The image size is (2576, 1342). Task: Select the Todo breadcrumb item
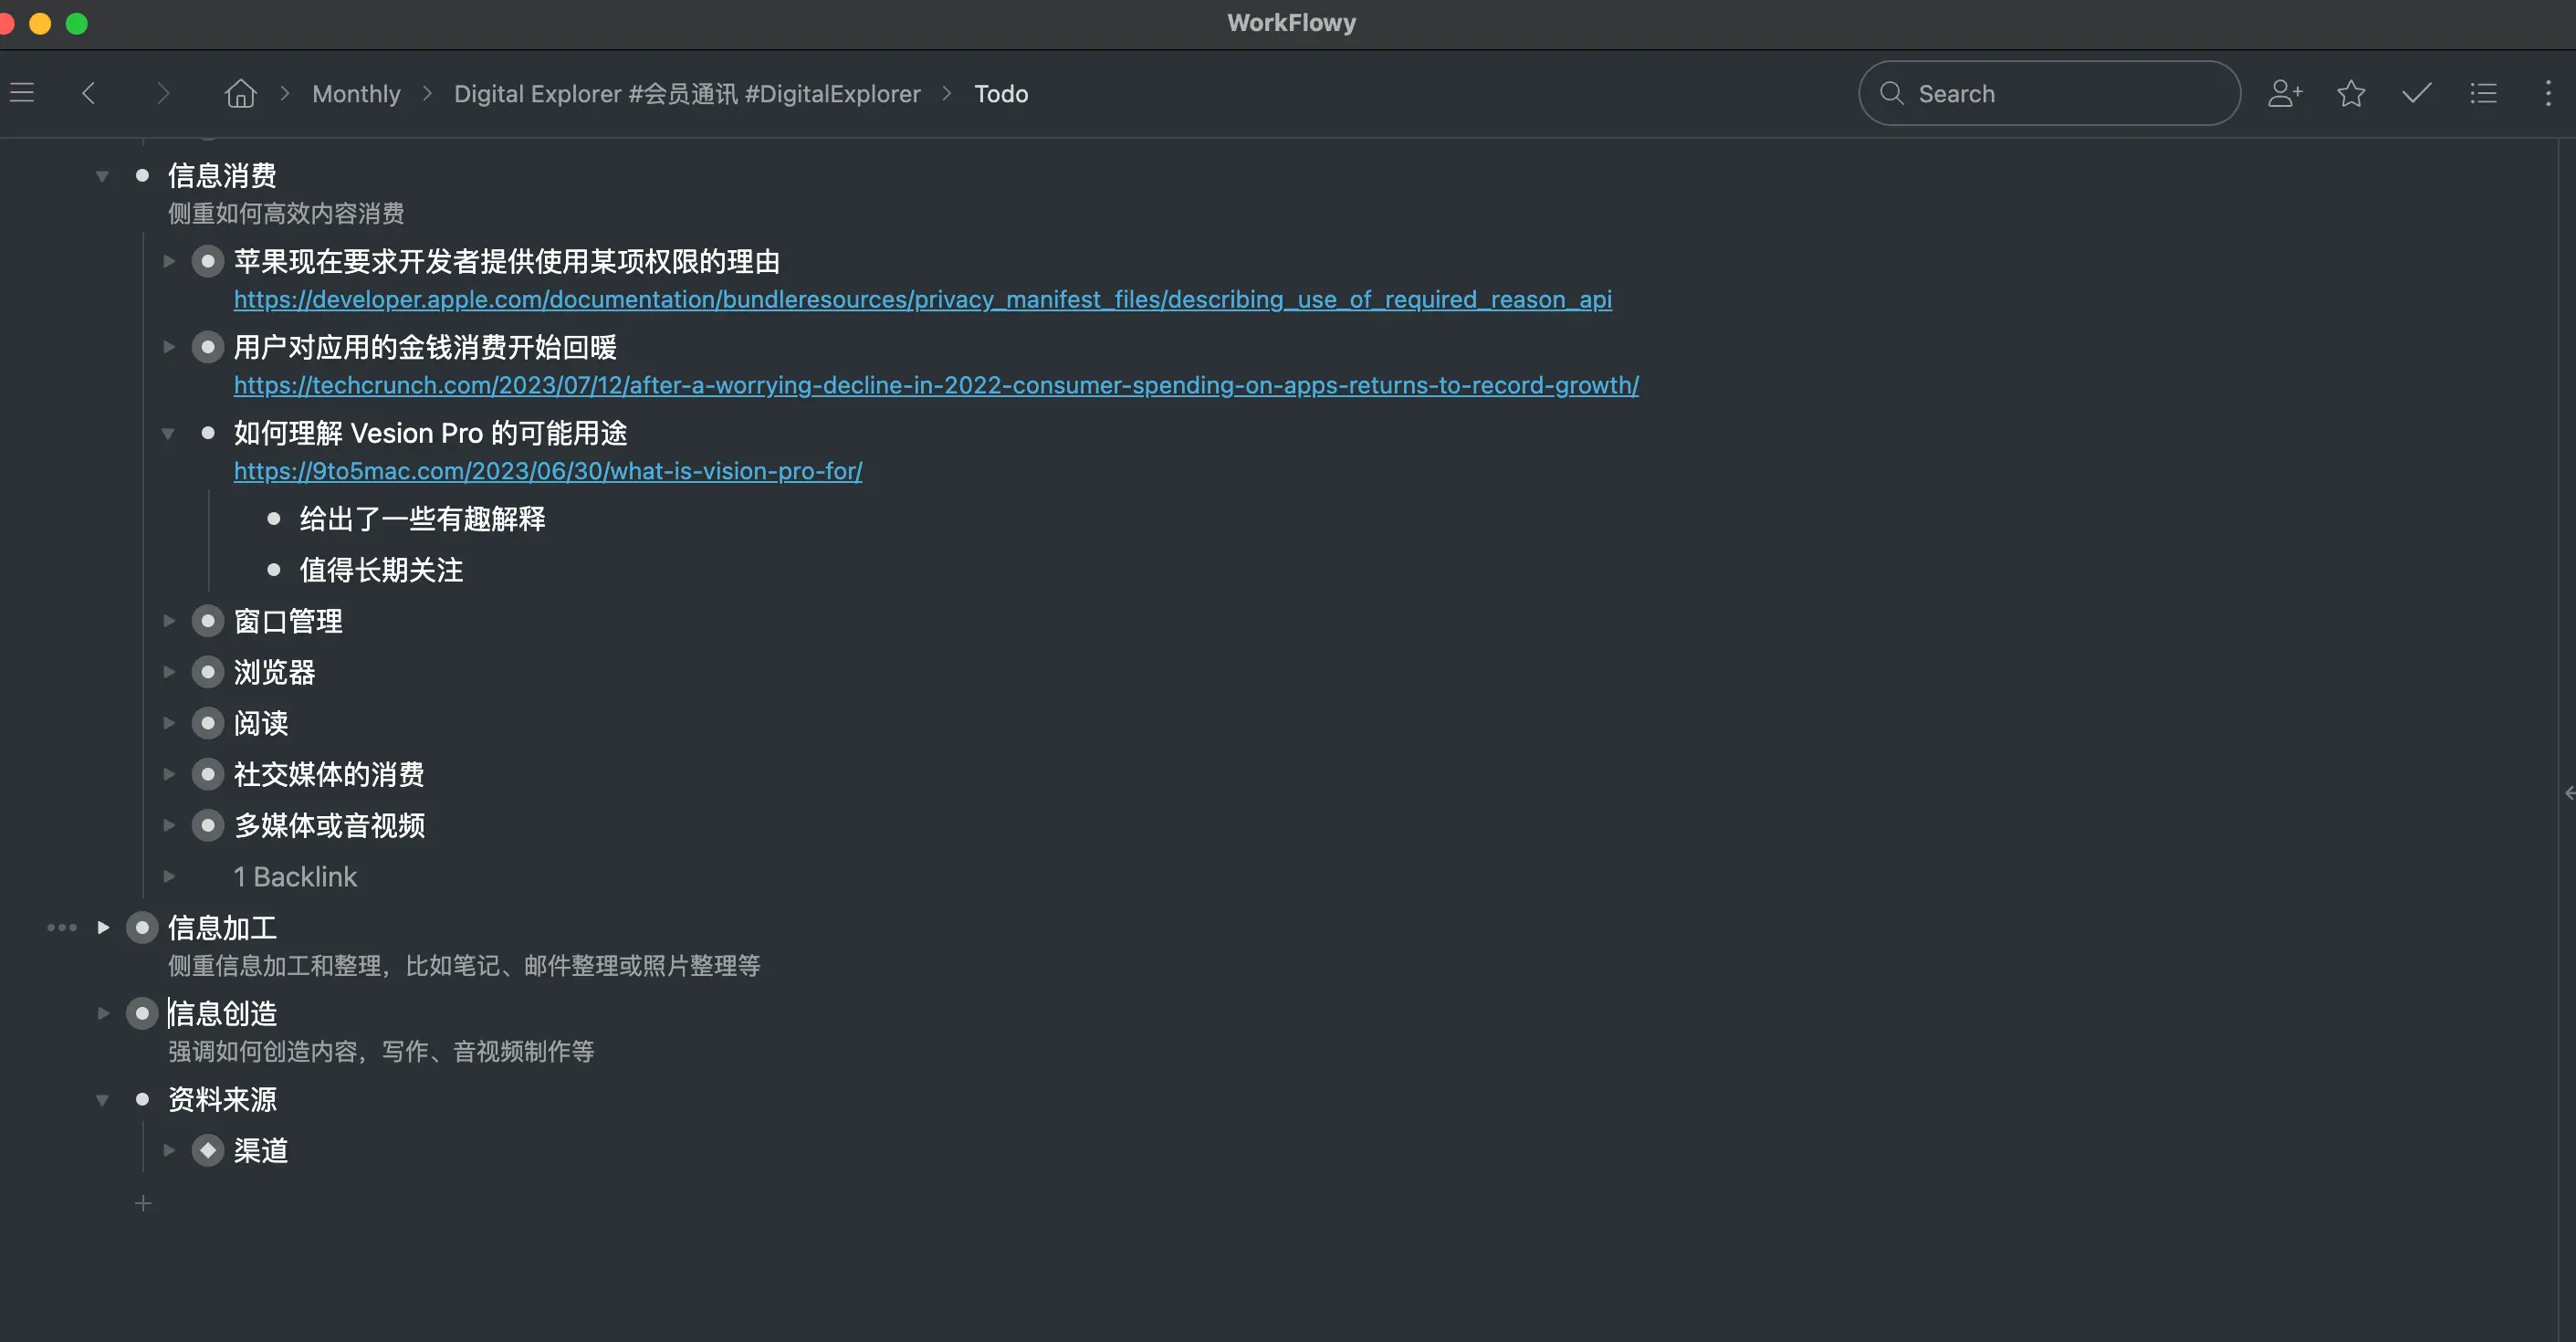pyautogui.click(x=1001, y=93)
